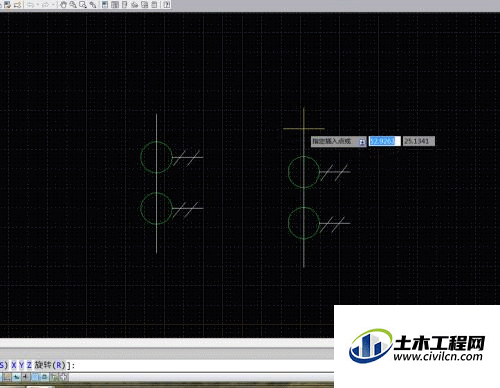Select the Pan hand tool
This screenshot has width=500, height=388.
tap(63, 5)
